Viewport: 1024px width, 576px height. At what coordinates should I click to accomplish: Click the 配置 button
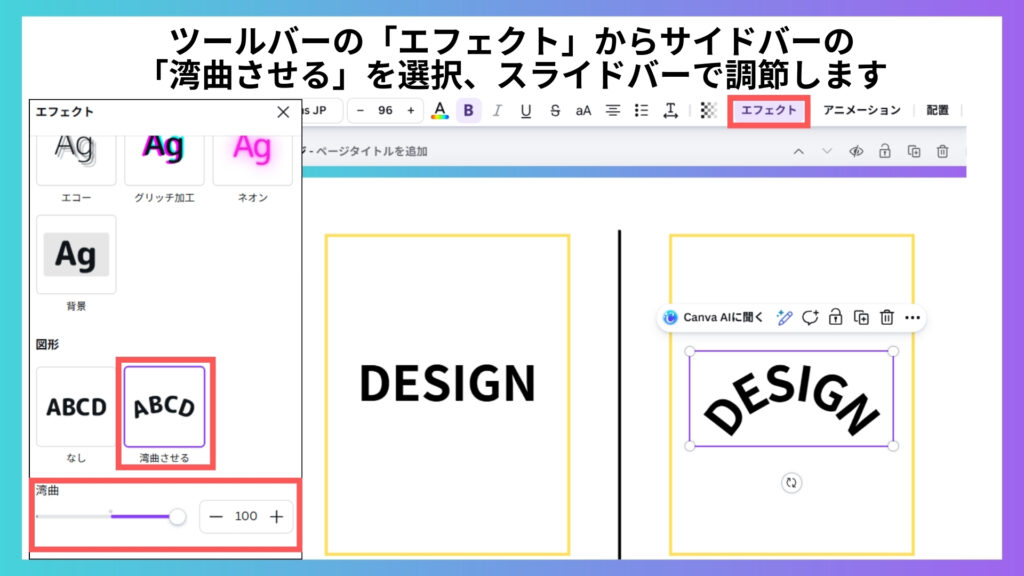pyautogui.click(x=937, y=111)
